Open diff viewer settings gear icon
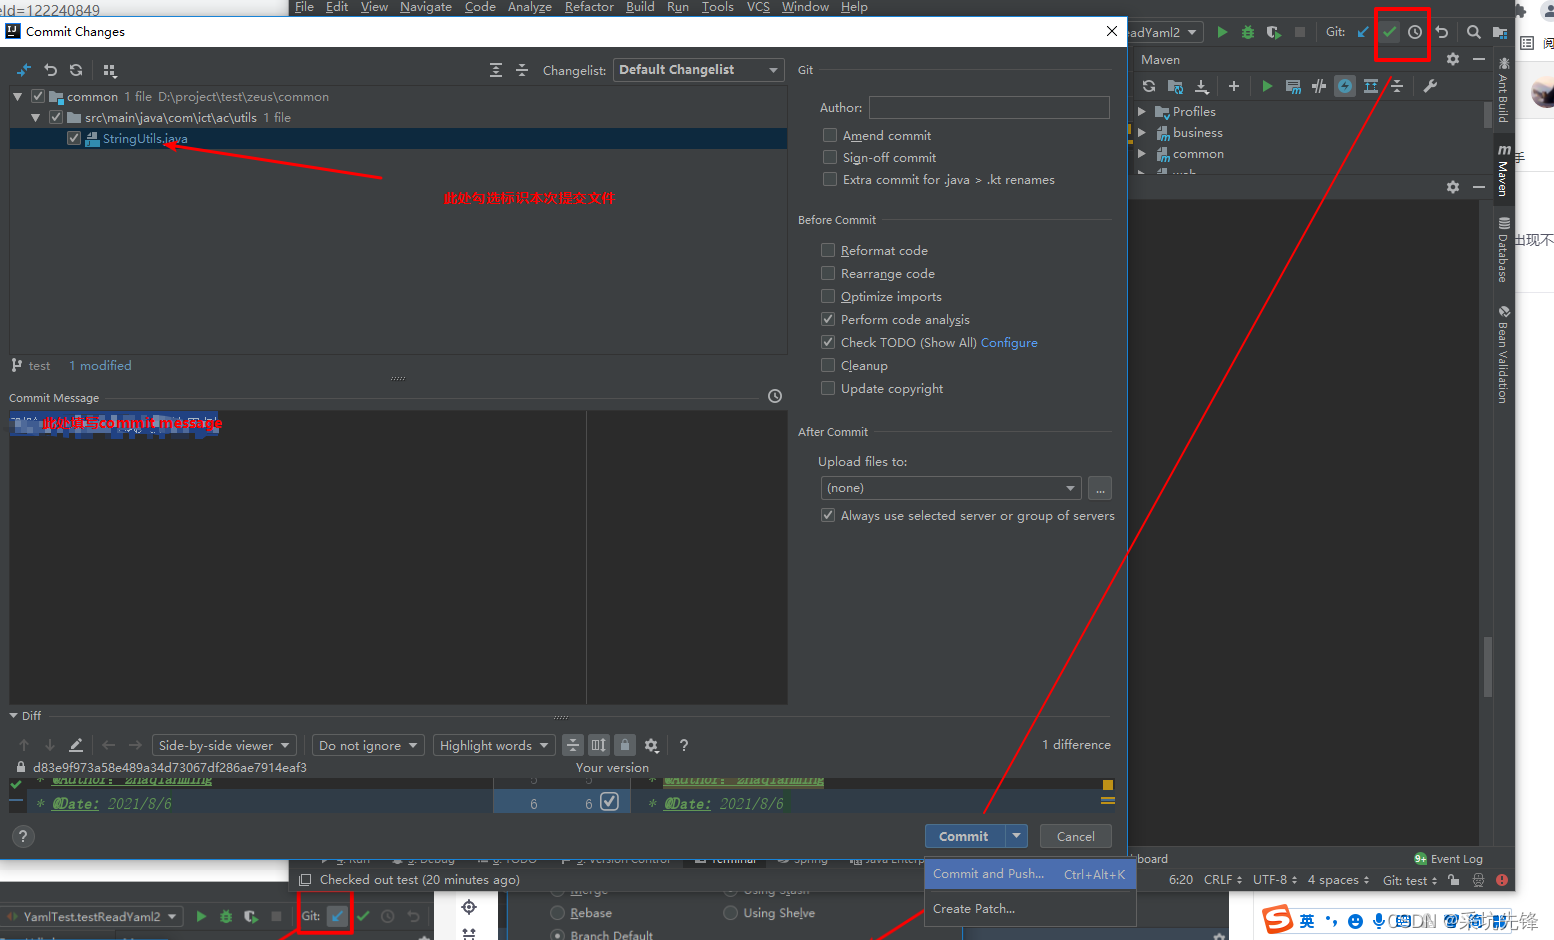Image resolution: width=1554 pixels, height=940 pixels. click(x=651, y=745)
